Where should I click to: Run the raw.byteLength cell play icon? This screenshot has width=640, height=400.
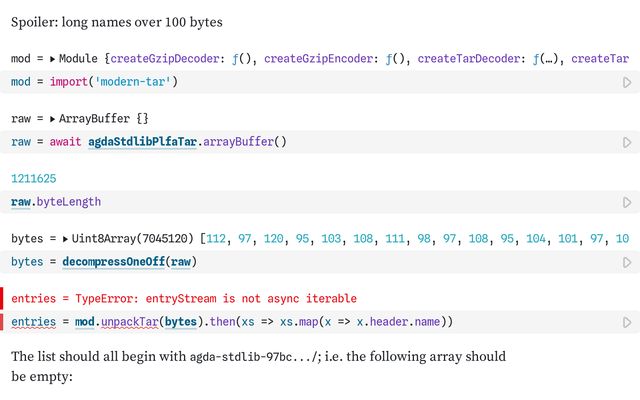[627, 202]
